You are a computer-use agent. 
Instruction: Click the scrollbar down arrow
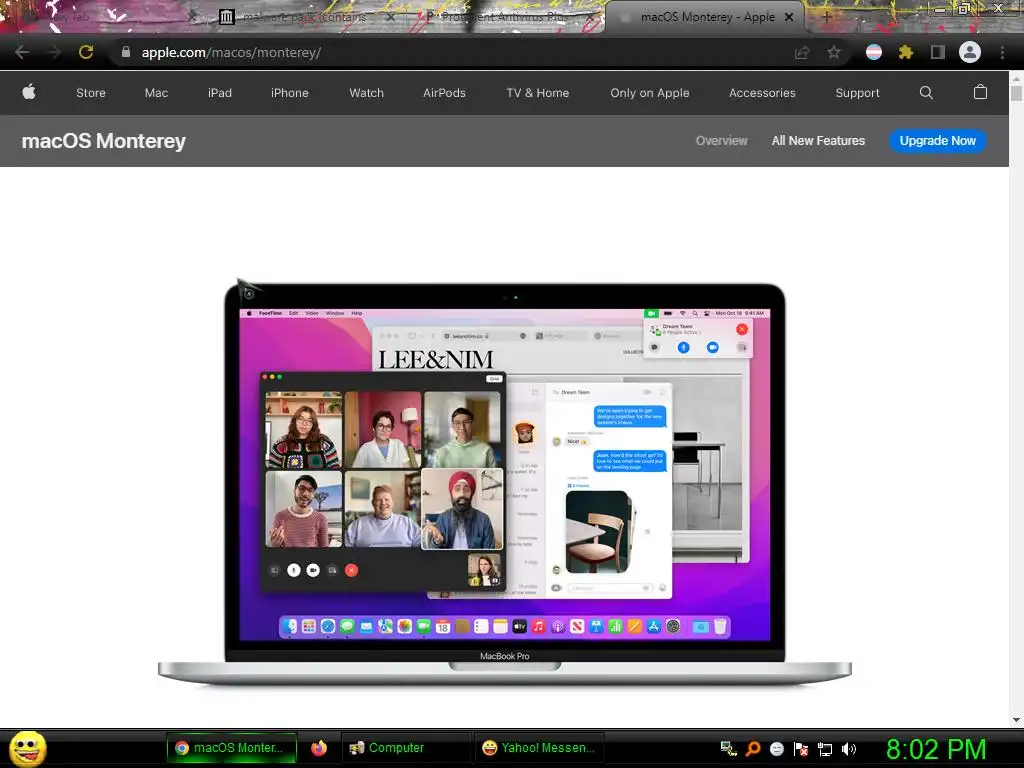click(1016, 720)
